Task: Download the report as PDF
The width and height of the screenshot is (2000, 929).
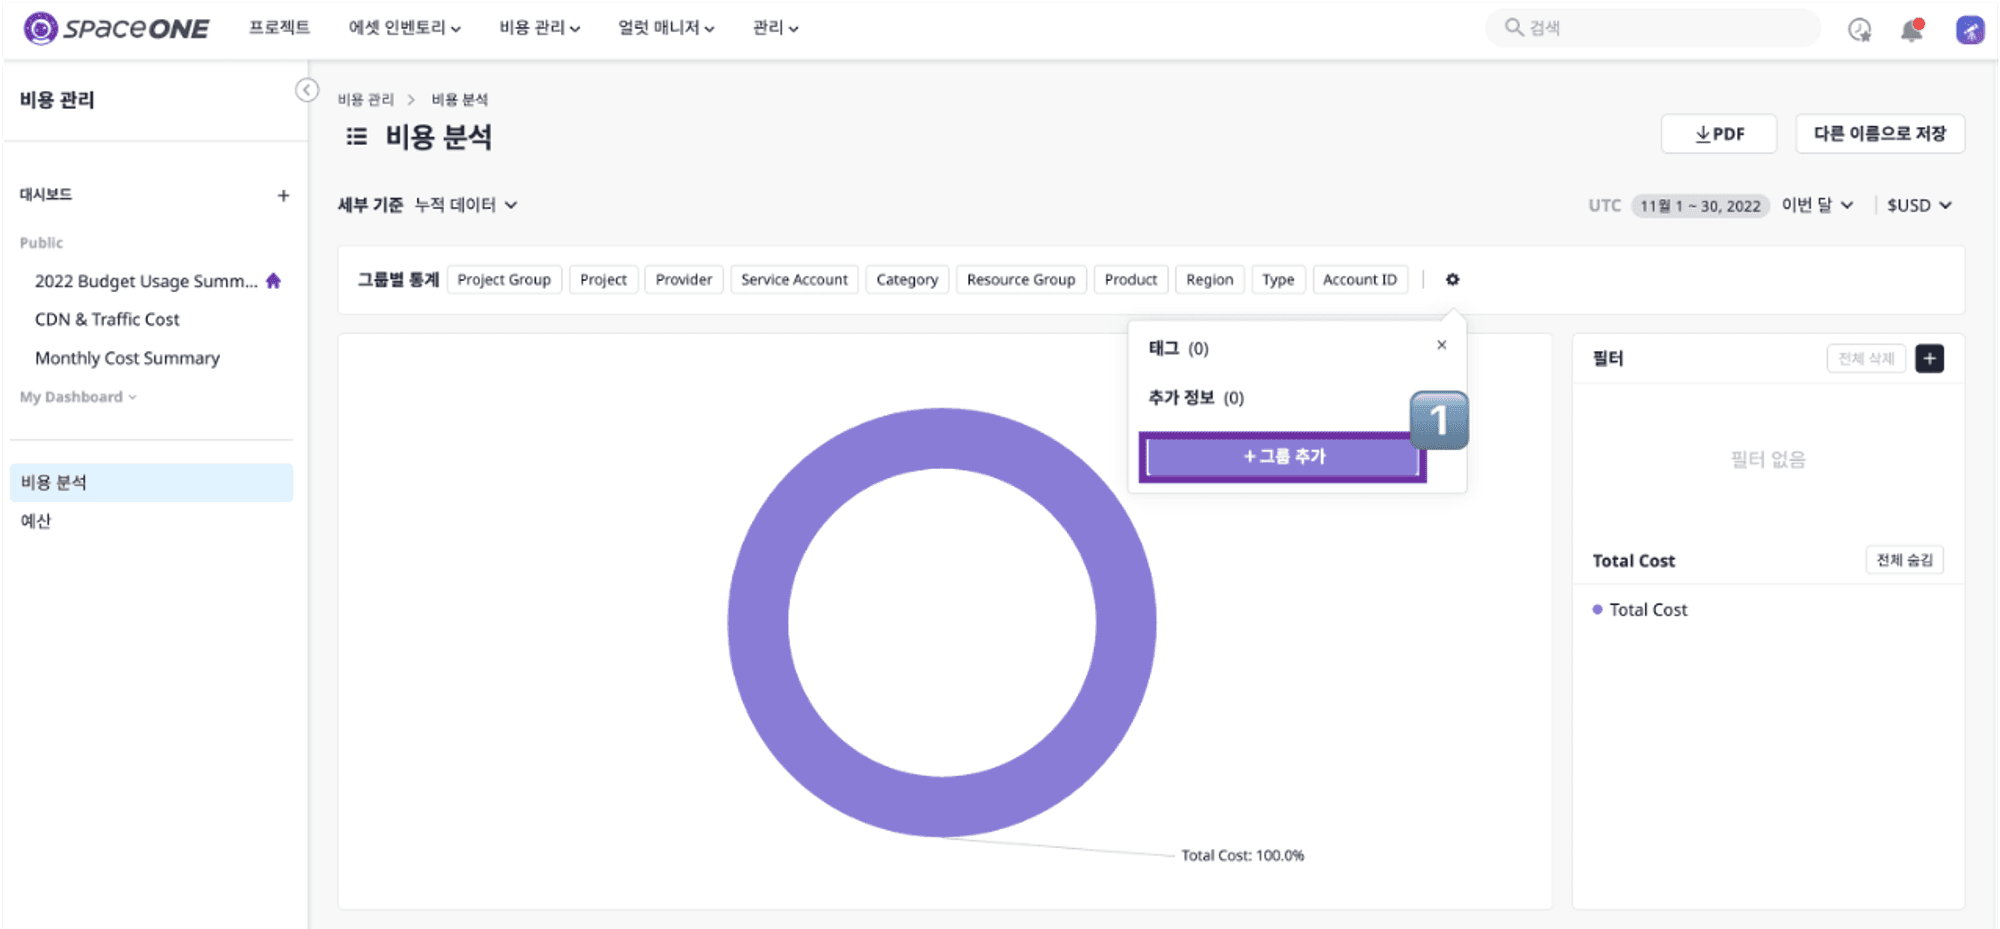Action: tap(1719, 134)
